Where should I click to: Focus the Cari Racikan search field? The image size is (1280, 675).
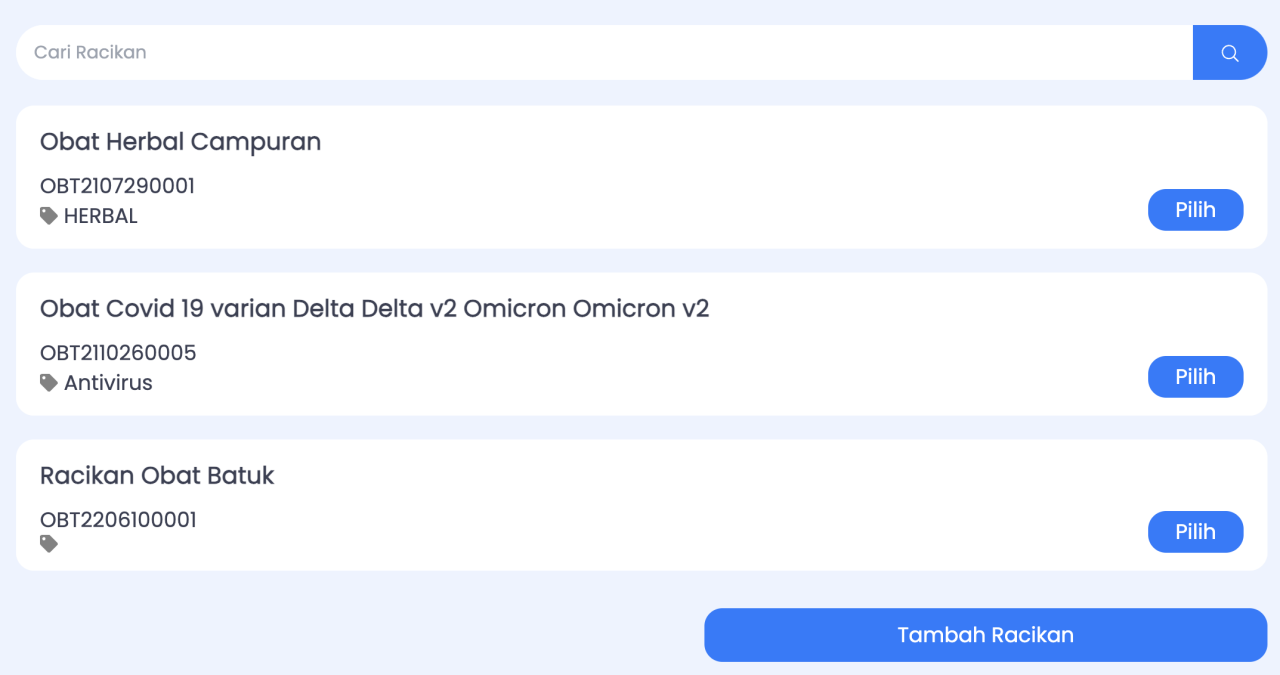[600, 53]
